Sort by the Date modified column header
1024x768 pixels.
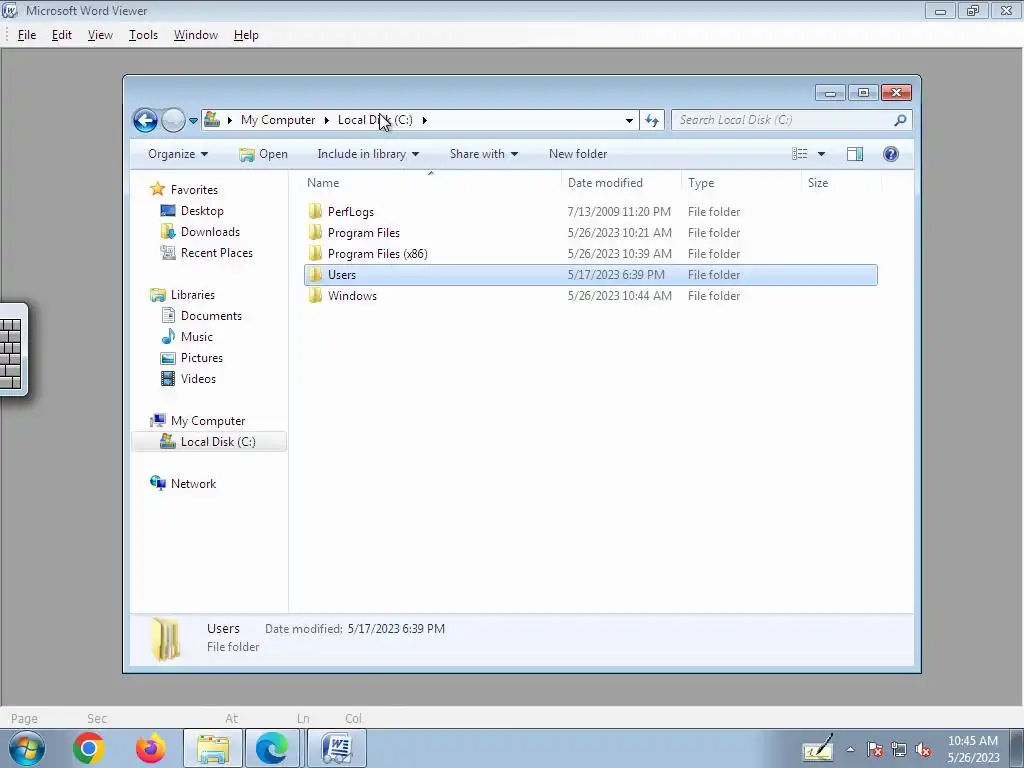point(621,183)
